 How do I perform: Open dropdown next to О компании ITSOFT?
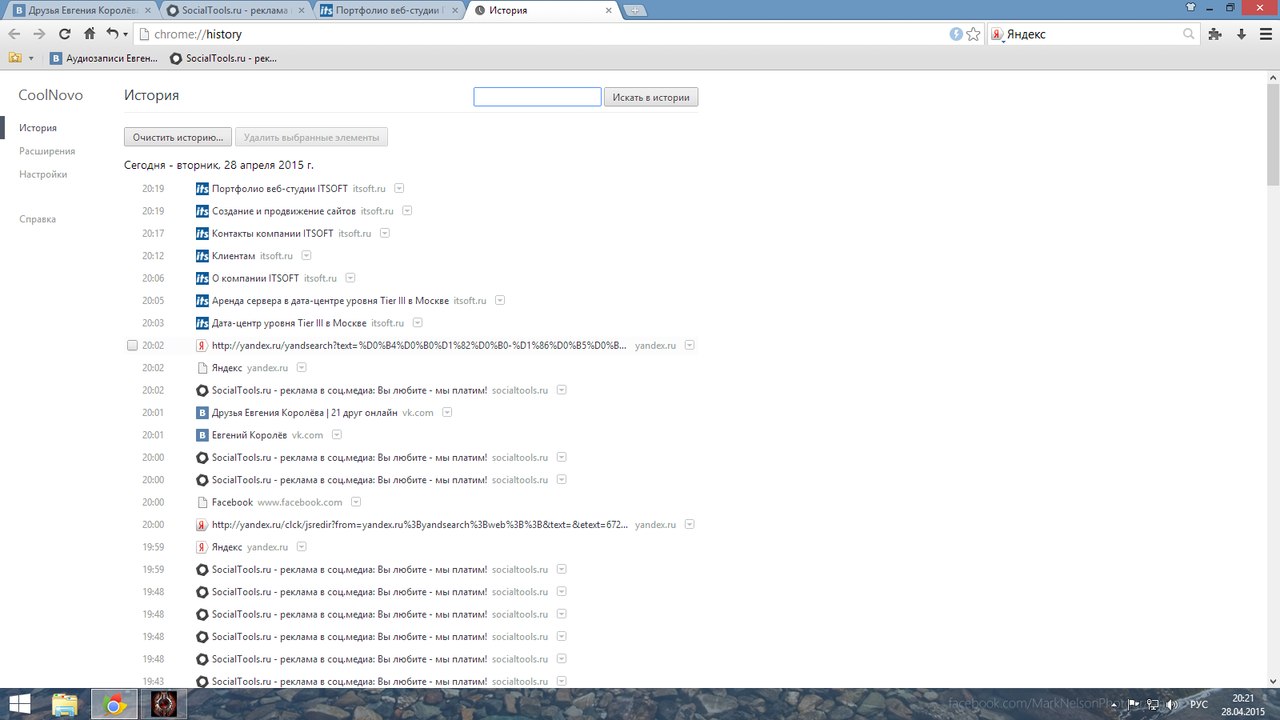point(350,278)
